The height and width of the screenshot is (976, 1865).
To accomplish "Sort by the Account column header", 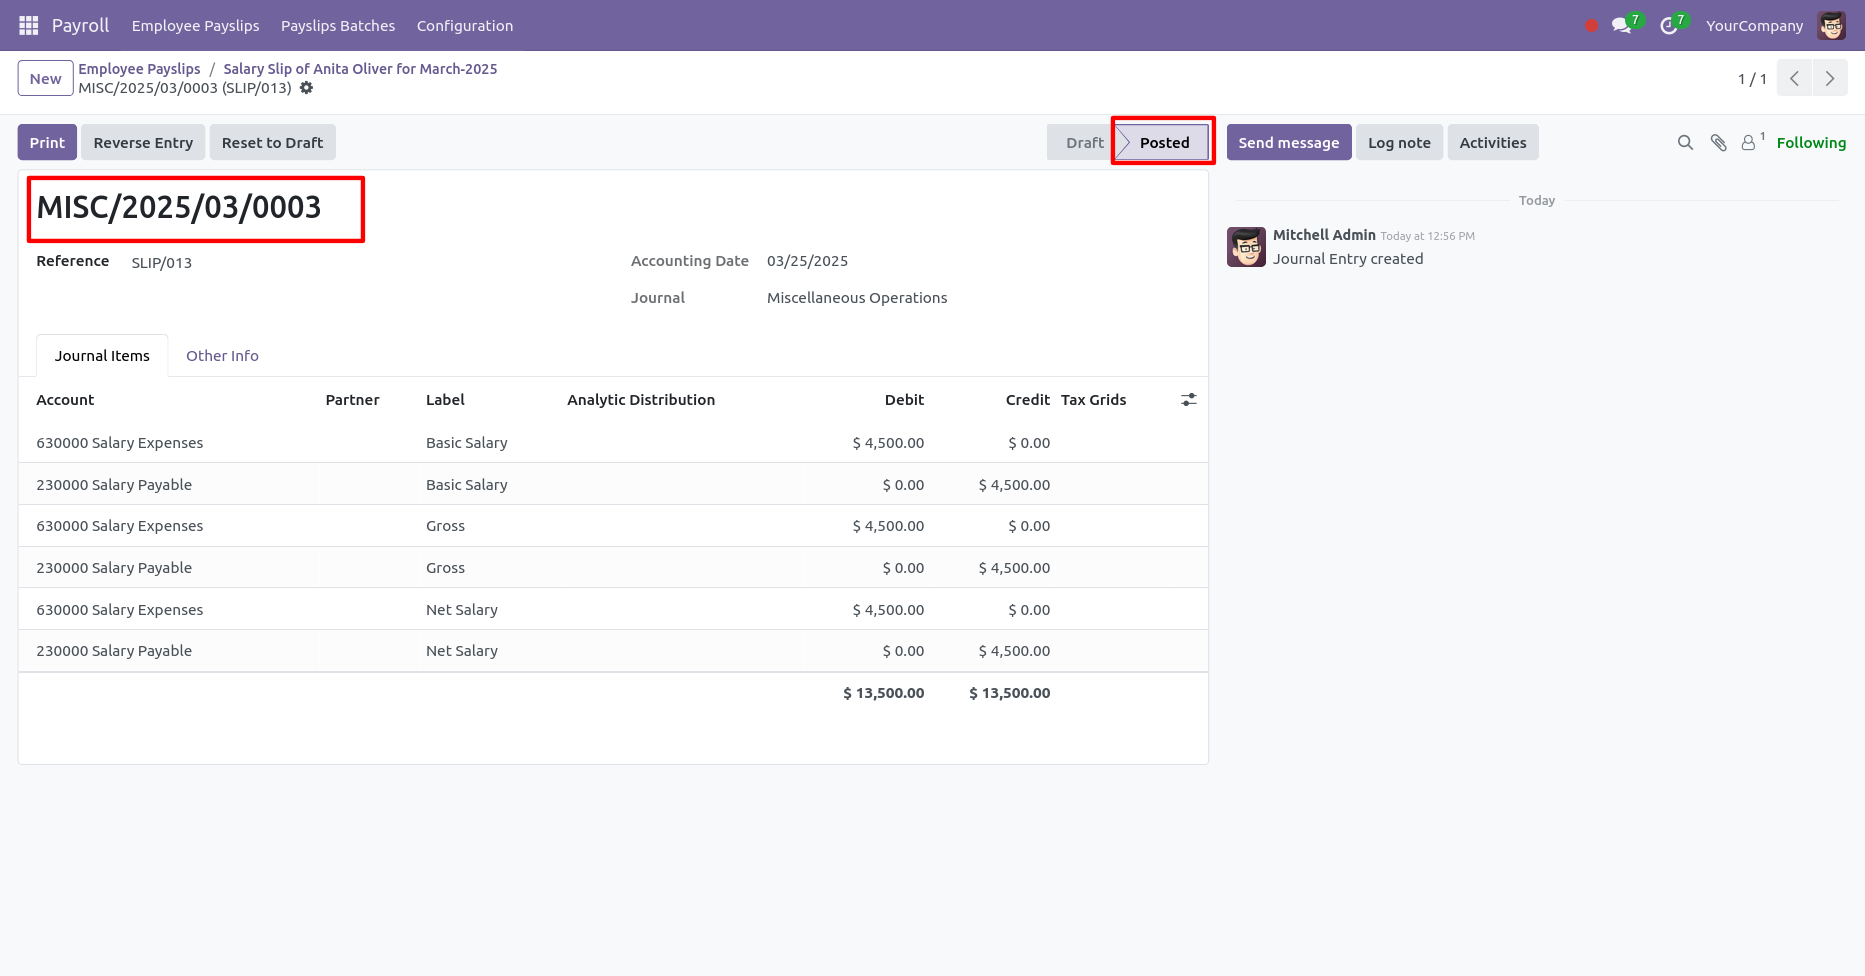I will 65,400.
